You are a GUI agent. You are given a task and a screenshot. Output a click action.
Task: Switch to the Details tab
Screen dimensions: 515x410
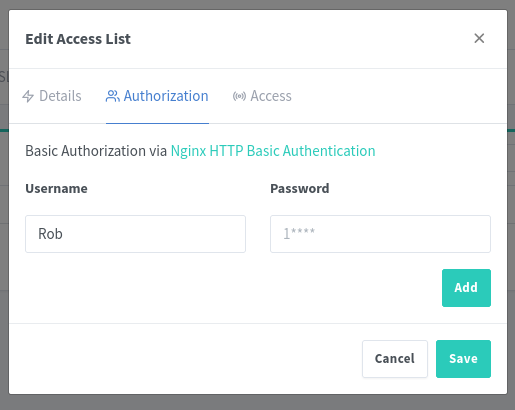pos(52,96)
